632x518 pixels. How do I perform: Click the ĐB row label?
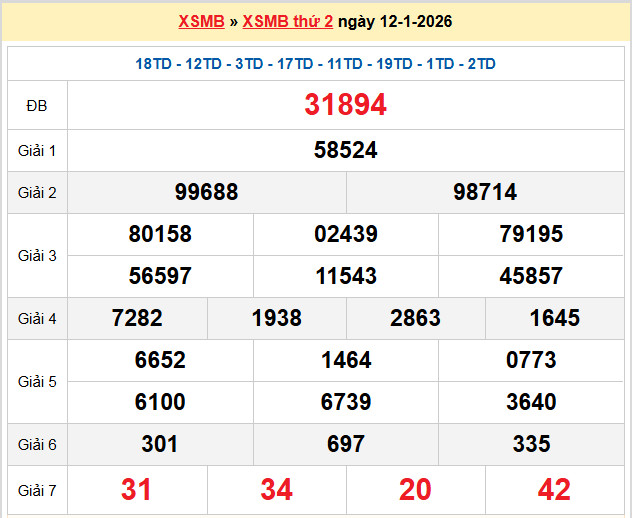coord(37,105)
